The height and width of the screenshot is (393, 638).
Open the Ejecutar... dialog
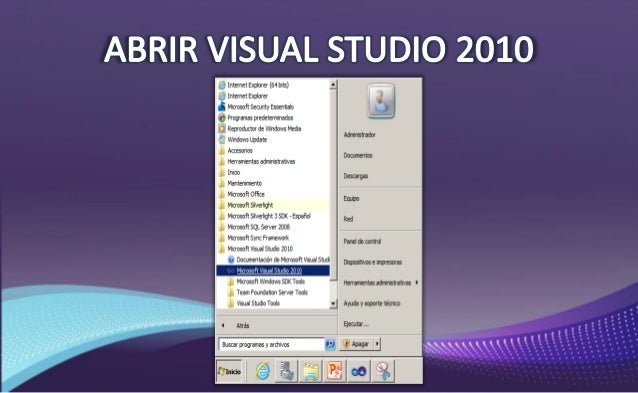356,324
